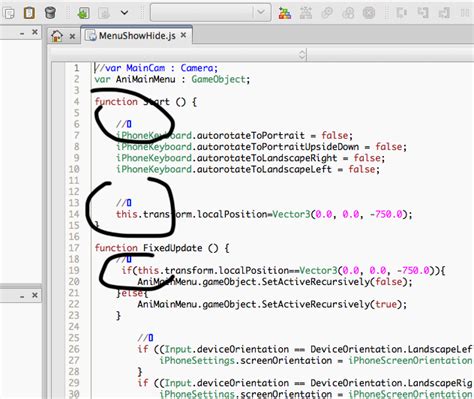Click 'iPhoneSettings' on line 27

(x=197, y=361)
